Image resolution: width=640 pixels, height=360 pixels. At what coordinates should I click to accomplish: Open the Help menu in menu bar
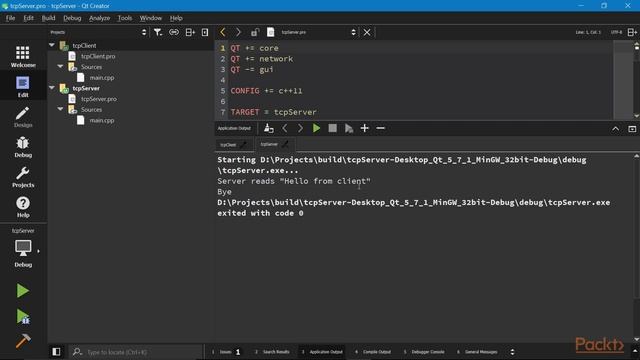coord(176,18)
